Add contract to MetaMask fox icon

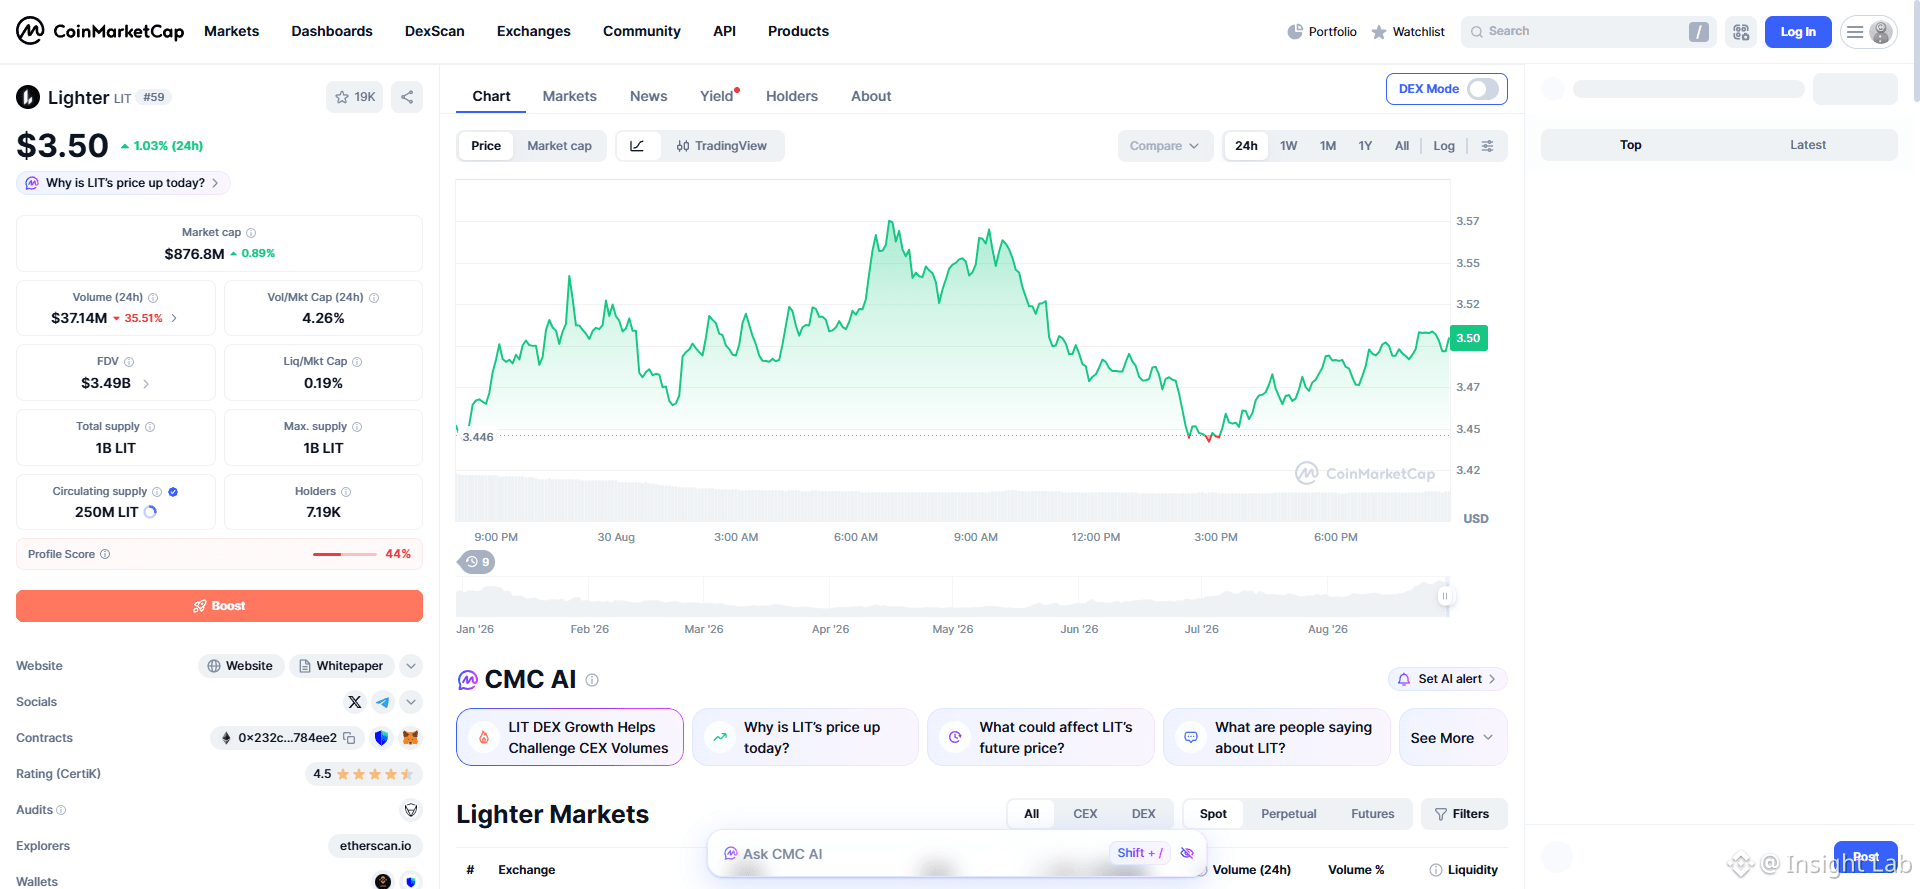[410, 738]
